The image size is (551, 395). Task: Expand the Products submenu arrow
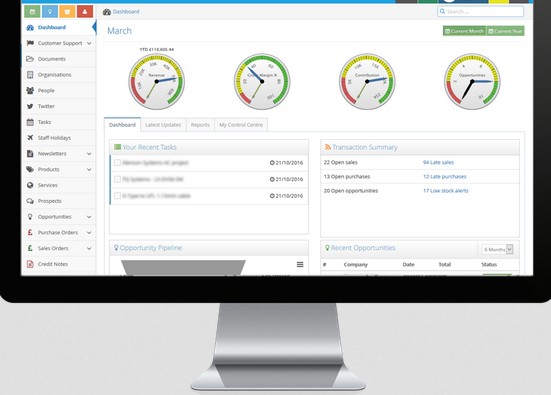pyautogui.click(x=89, y=169)
